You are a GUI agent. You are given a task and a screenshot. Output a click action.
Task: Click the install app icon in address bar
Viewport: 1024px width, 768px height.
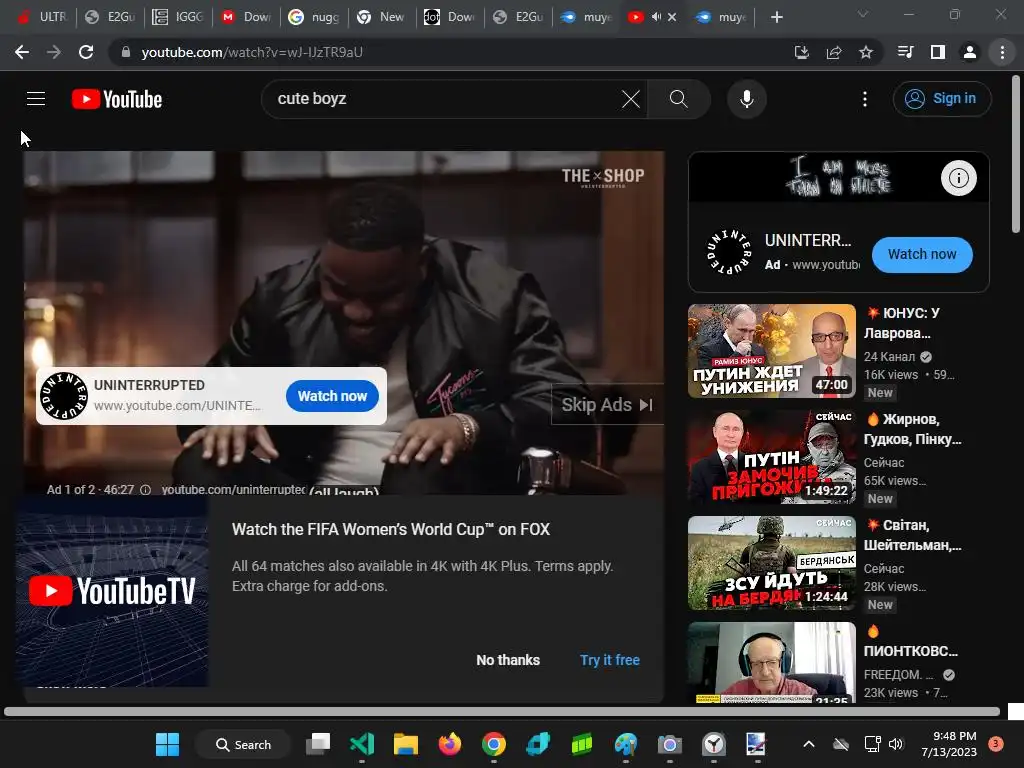coord(801,52)
